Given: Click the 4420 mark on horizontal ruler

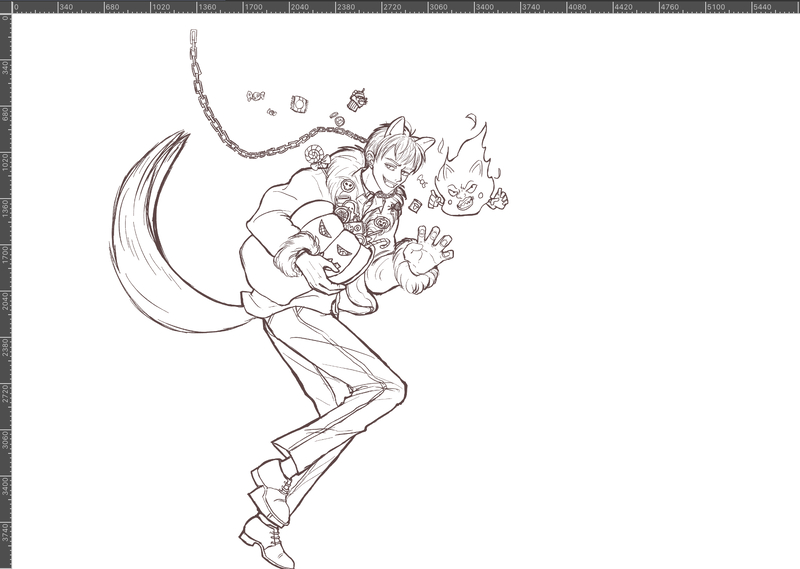Looking at the screenshot, I should pyautogui.click(x=623, y=8).
